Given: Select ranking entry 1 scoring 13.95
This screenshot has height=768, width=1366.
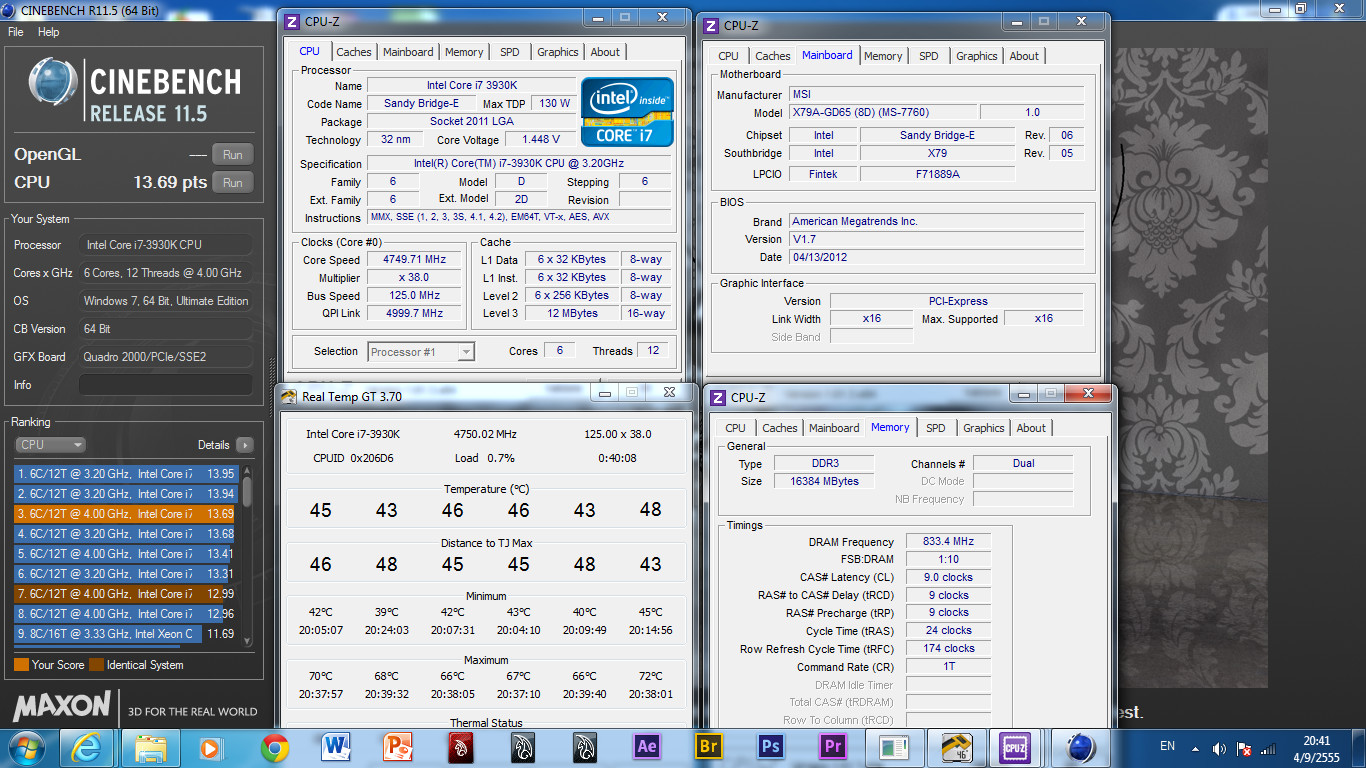Looking at the screenshot, I should (x=126, y=474).
